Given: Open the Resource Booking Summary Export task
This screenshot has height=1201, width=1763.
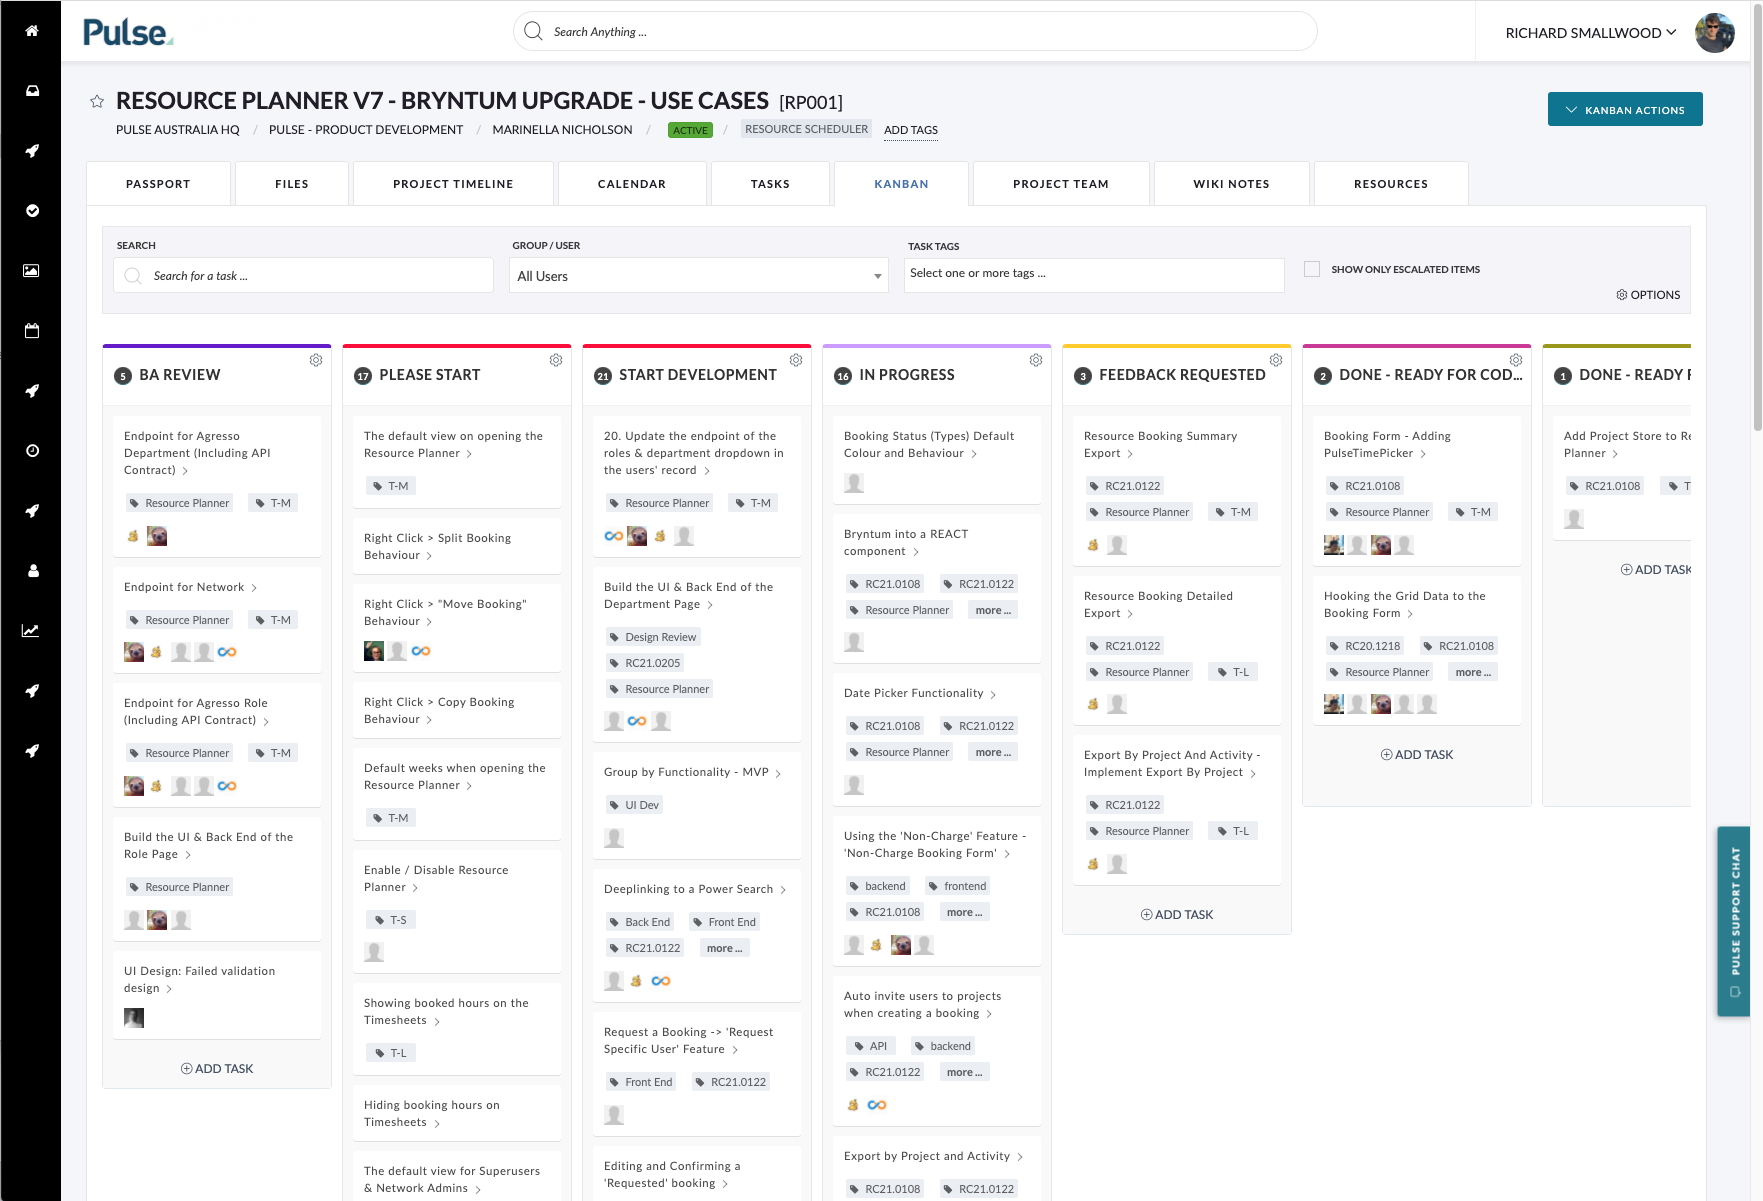Looking at the screenshot, I should click(1160, 444).
